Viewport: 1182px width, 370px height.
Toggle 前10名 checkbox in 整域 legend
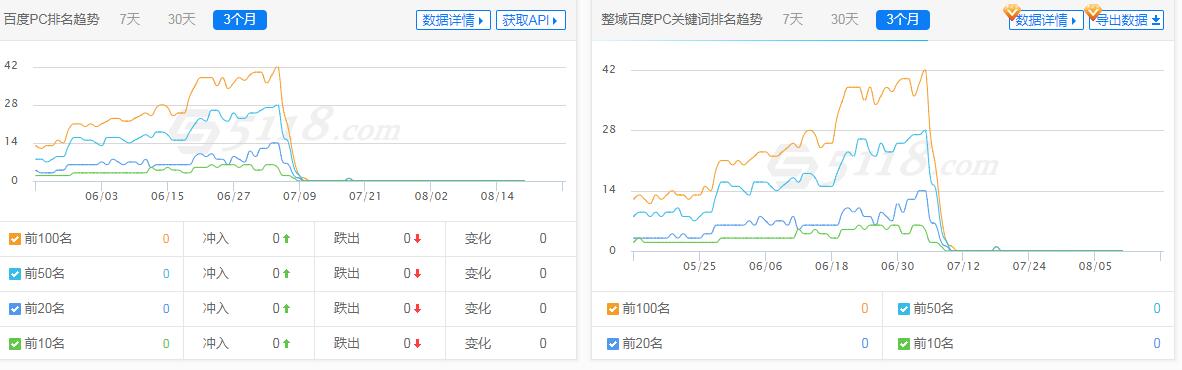point(904,344)
